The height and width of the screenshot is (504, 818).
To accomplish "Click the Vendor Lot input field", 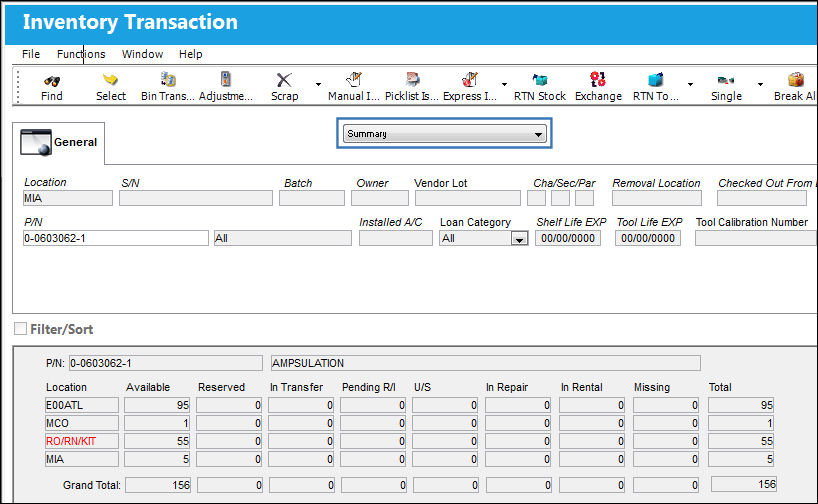I will pyautogui.click(x=467, y=198).
